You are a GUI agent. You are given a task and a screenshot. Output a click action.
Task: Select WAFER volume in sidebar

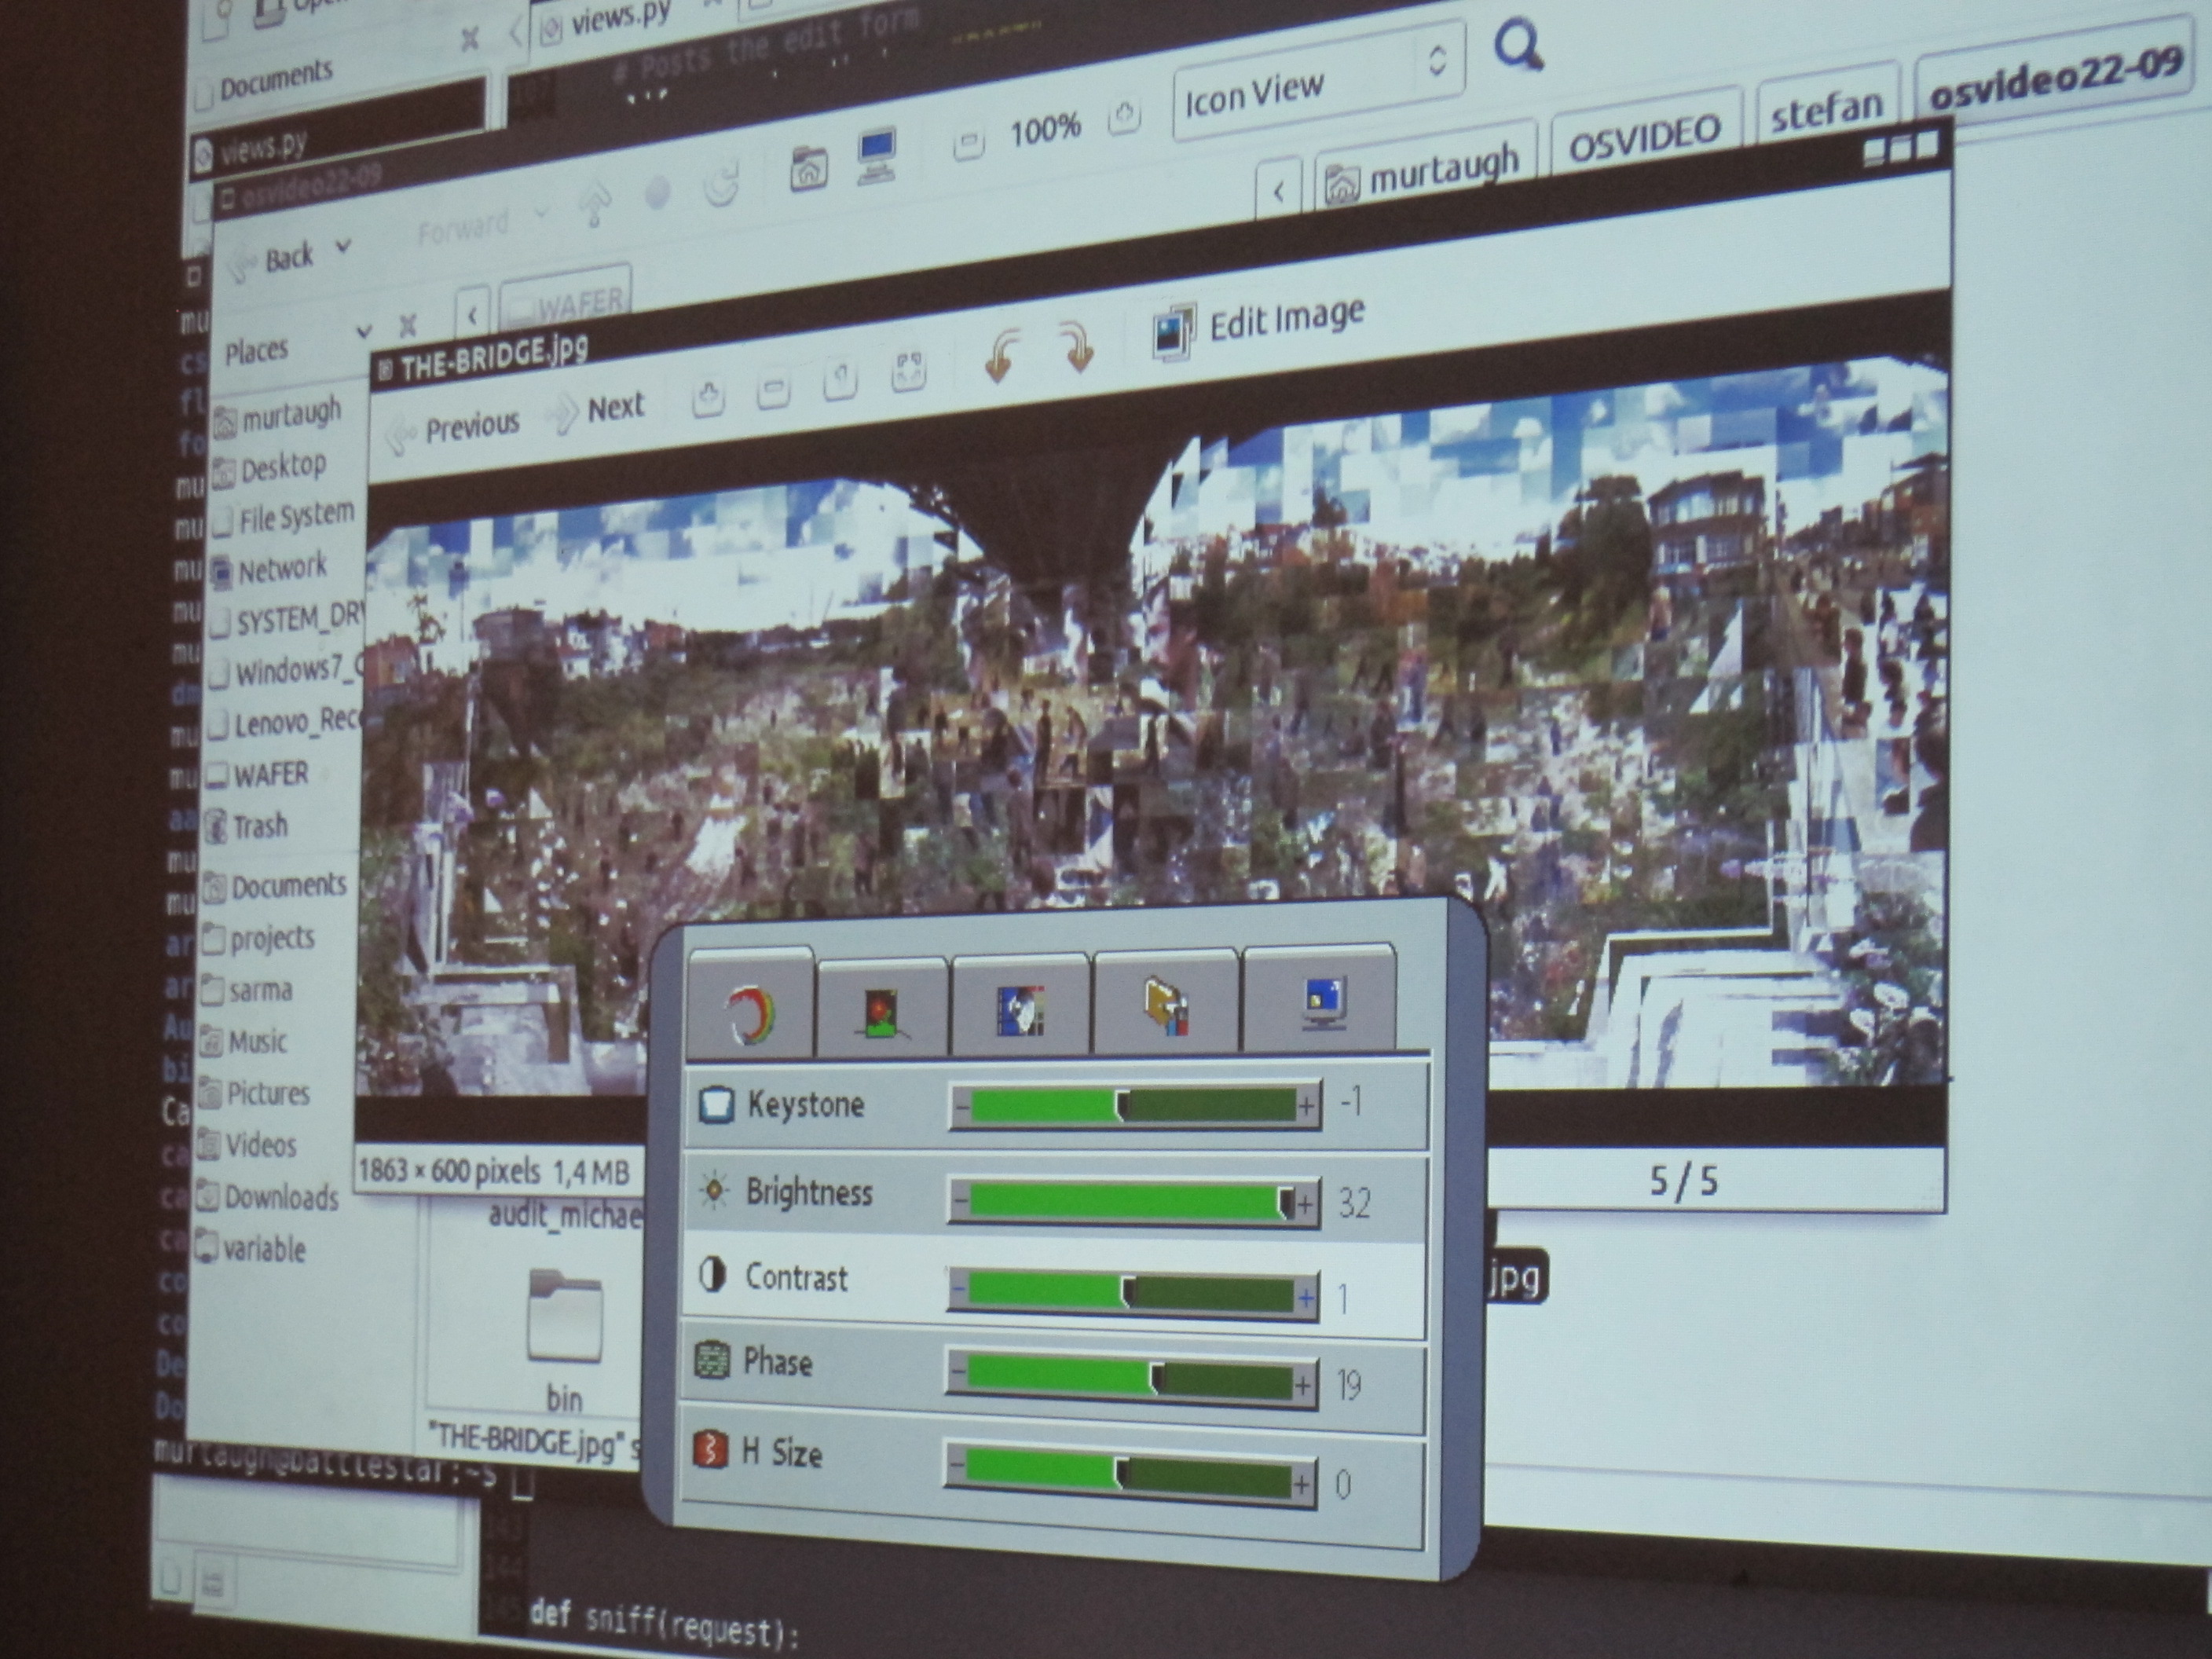(x=258, y=775)
